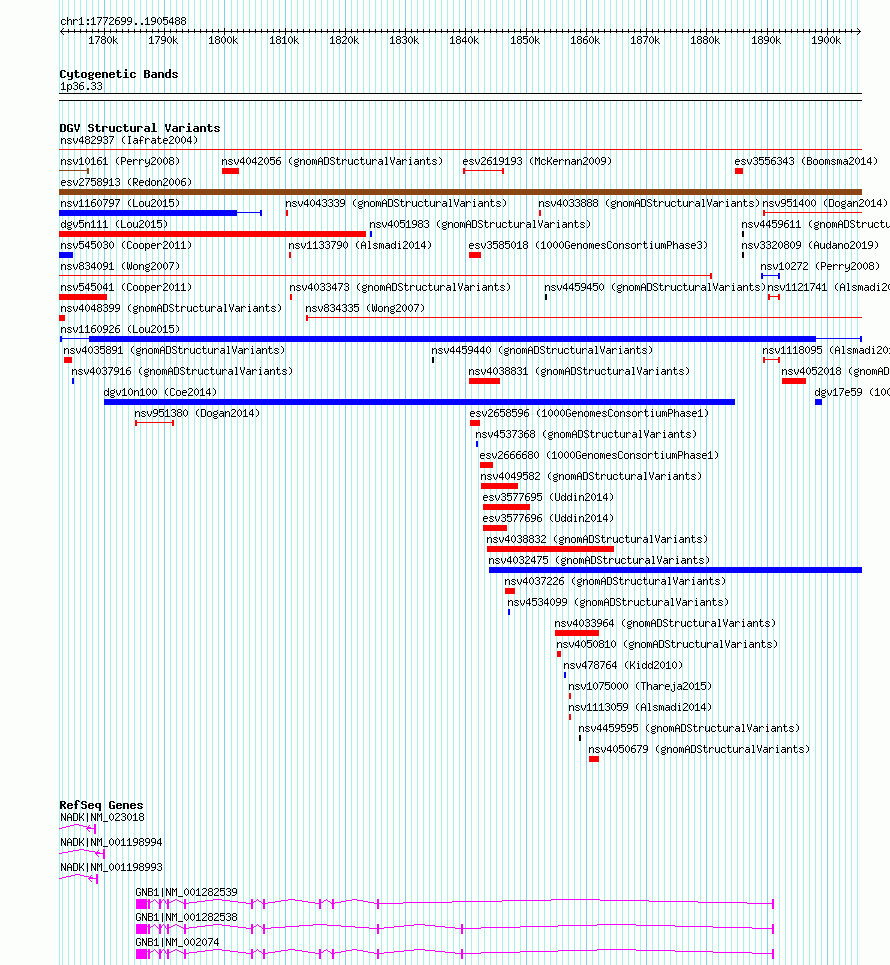Select nsv4051983 gnomAD variant label
Image resolution: width=890 pixels, height=965 pixels.
click(480, 224)
